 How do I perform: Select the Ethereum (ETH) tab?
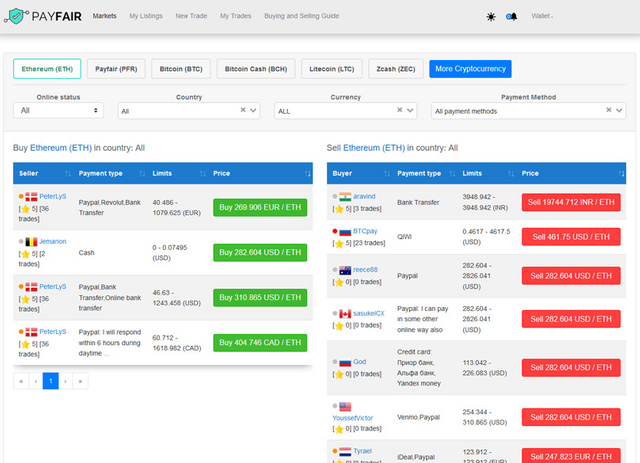pyautogui.click(x=47, y=69)
